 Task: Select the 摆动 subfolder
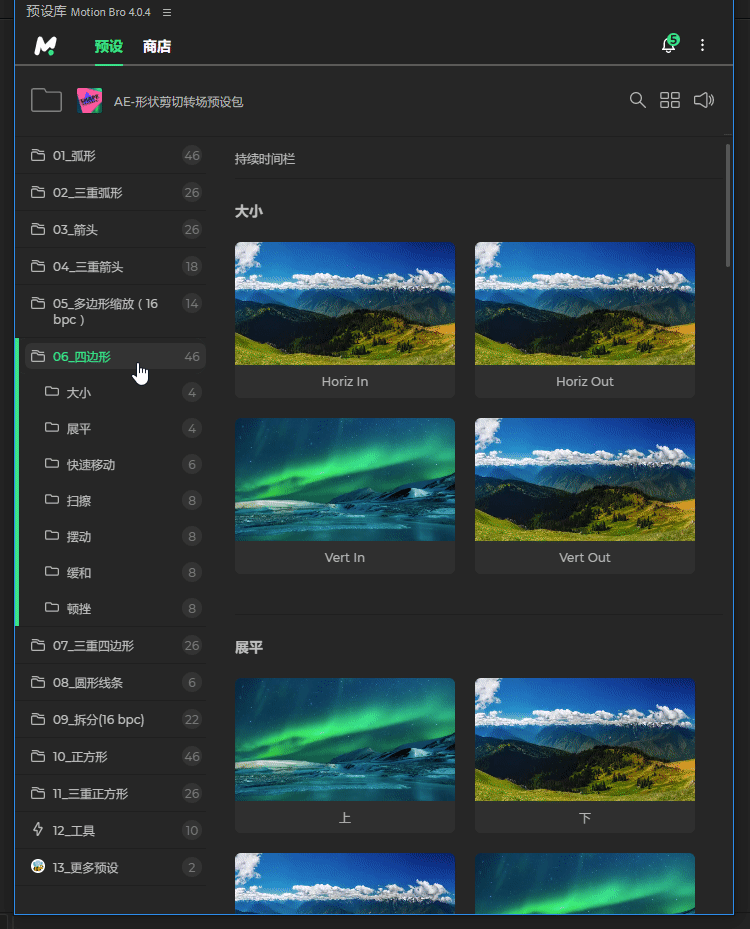click(x=116, y=537)
